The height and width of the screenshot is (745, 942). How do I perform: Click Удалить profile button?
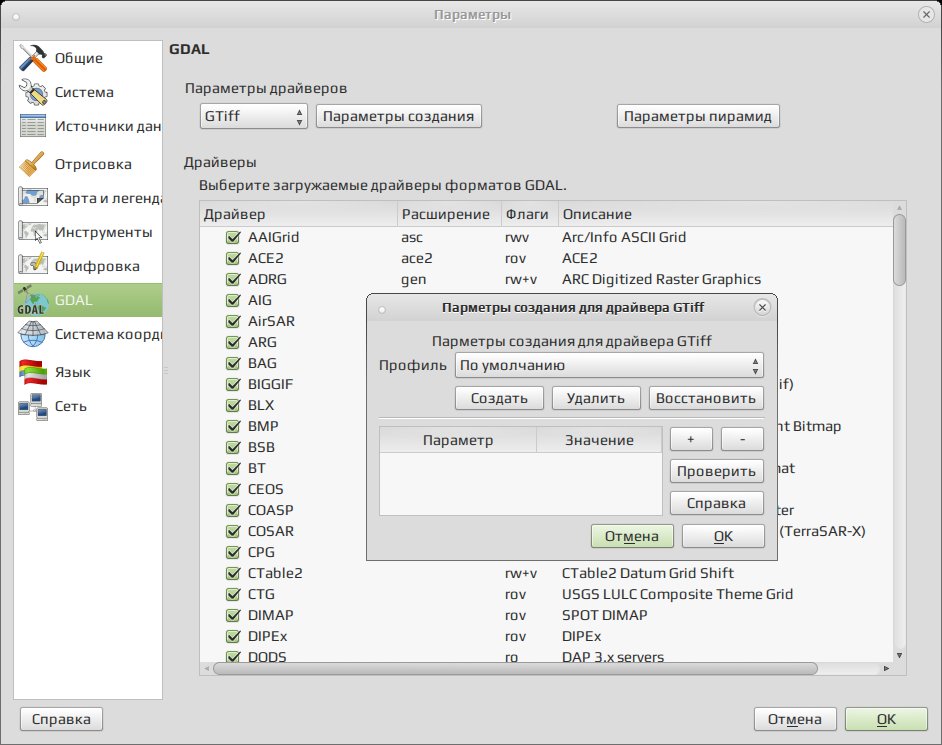click(x=596, y=398)
